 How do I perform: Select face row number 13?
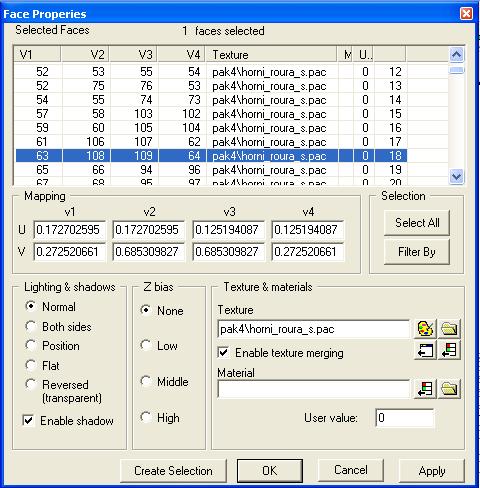211,86
